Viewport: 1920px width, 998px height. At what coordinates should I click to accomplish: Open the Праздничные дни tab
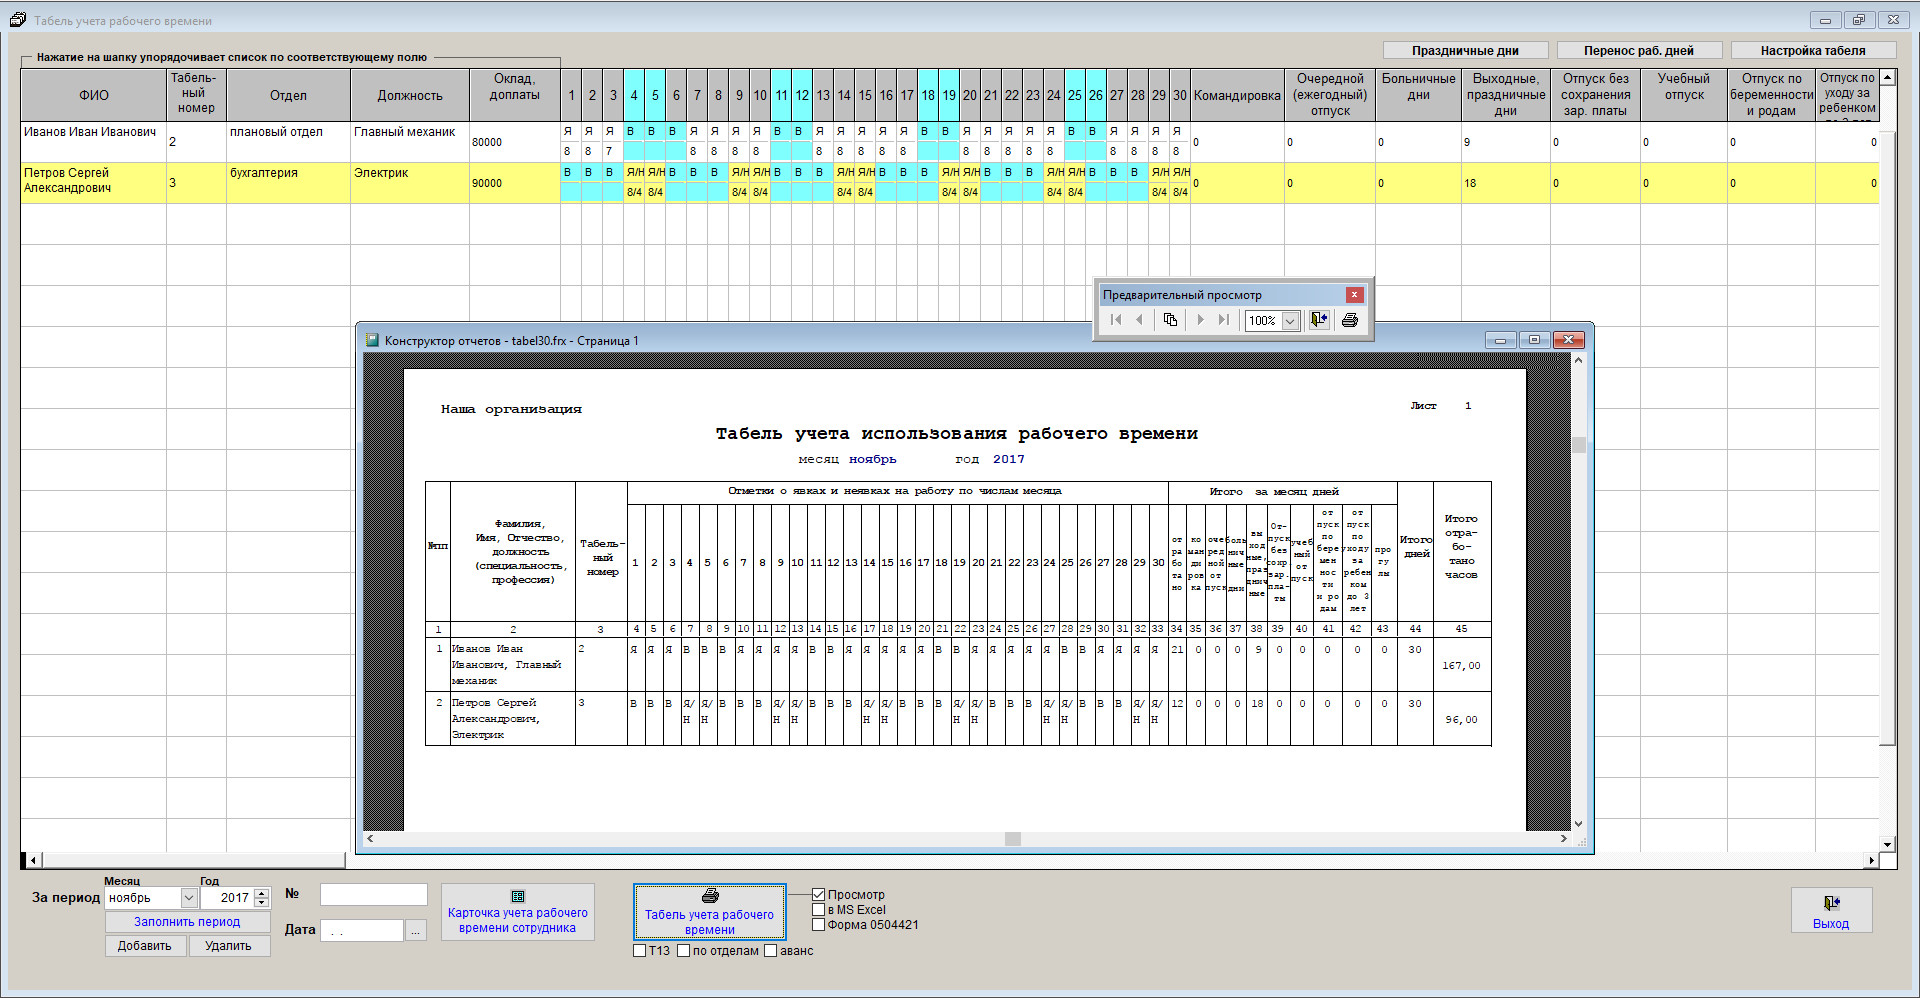1465,51
